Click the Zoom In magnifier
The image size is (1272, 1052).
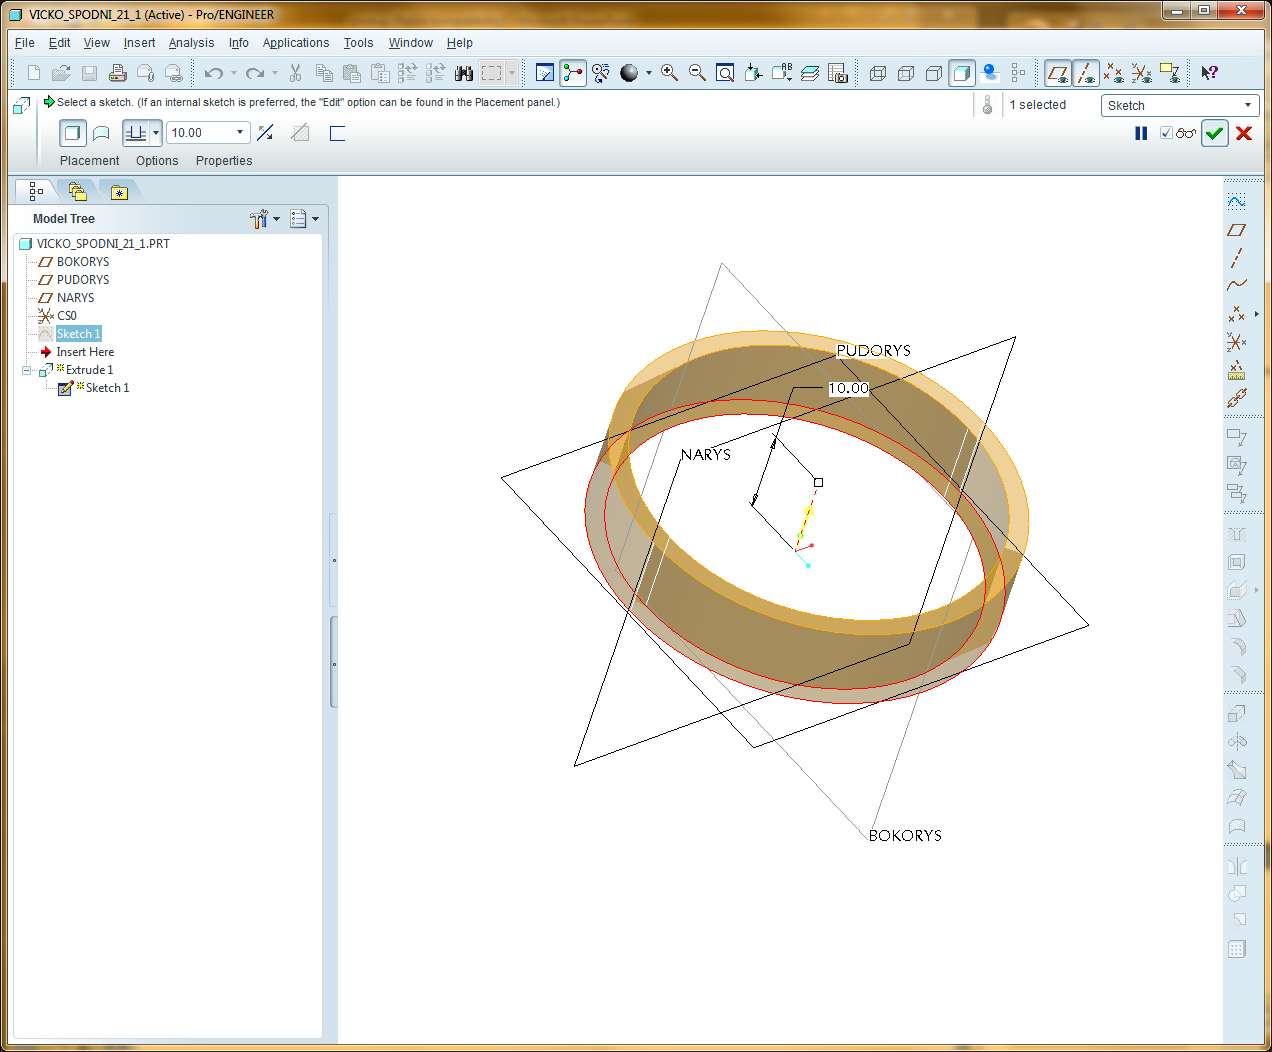[x=669, y=73]
